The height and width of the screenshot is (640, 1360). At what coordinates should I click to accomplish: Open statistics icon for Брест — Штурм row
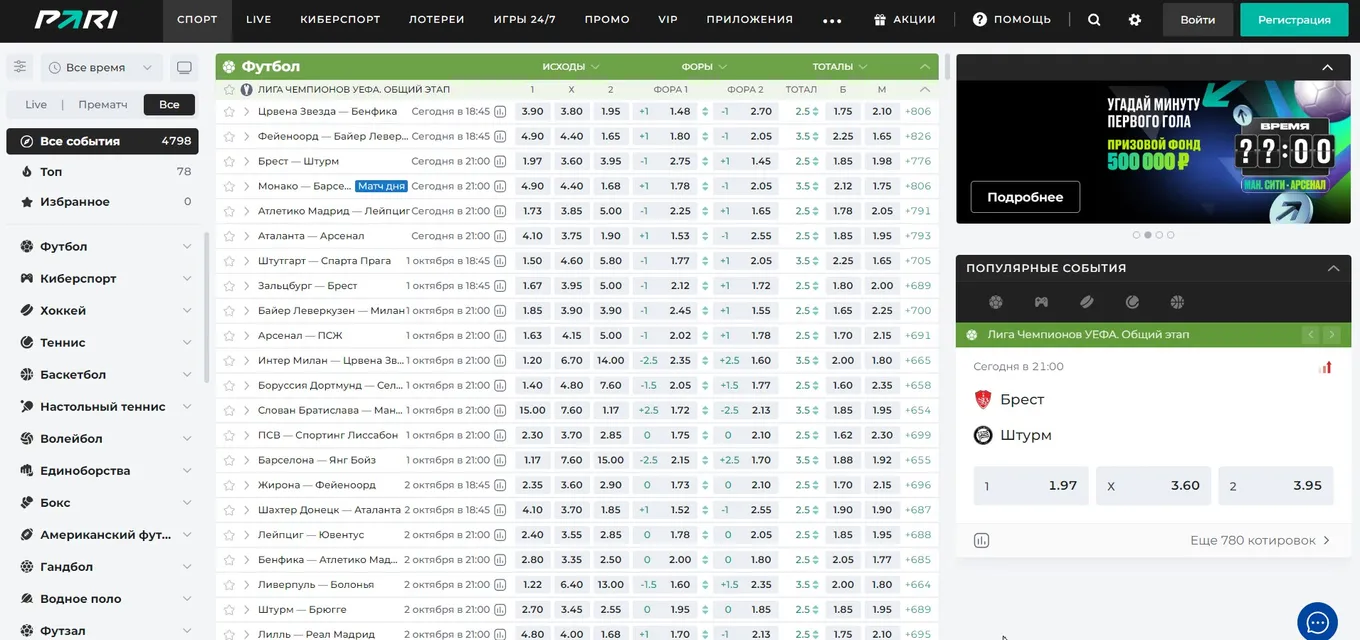[x=500, y=161]
